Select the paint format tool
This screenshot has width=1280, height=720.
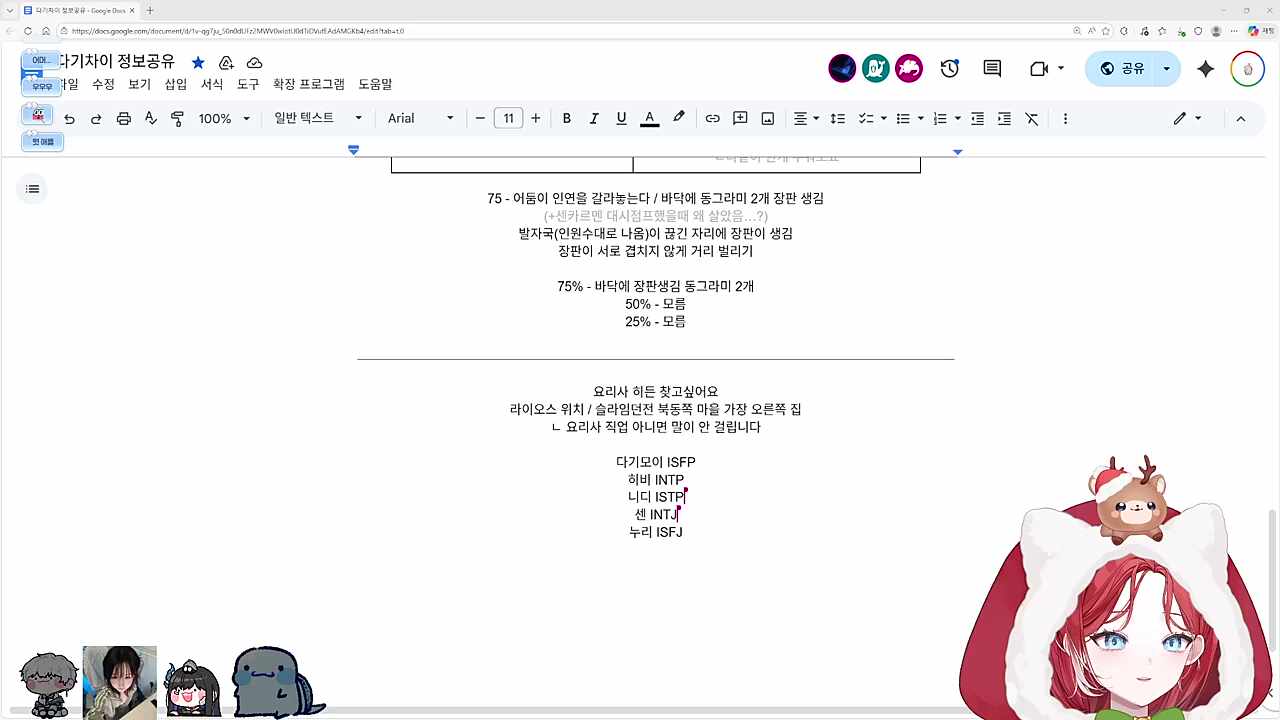click(177, 118)
